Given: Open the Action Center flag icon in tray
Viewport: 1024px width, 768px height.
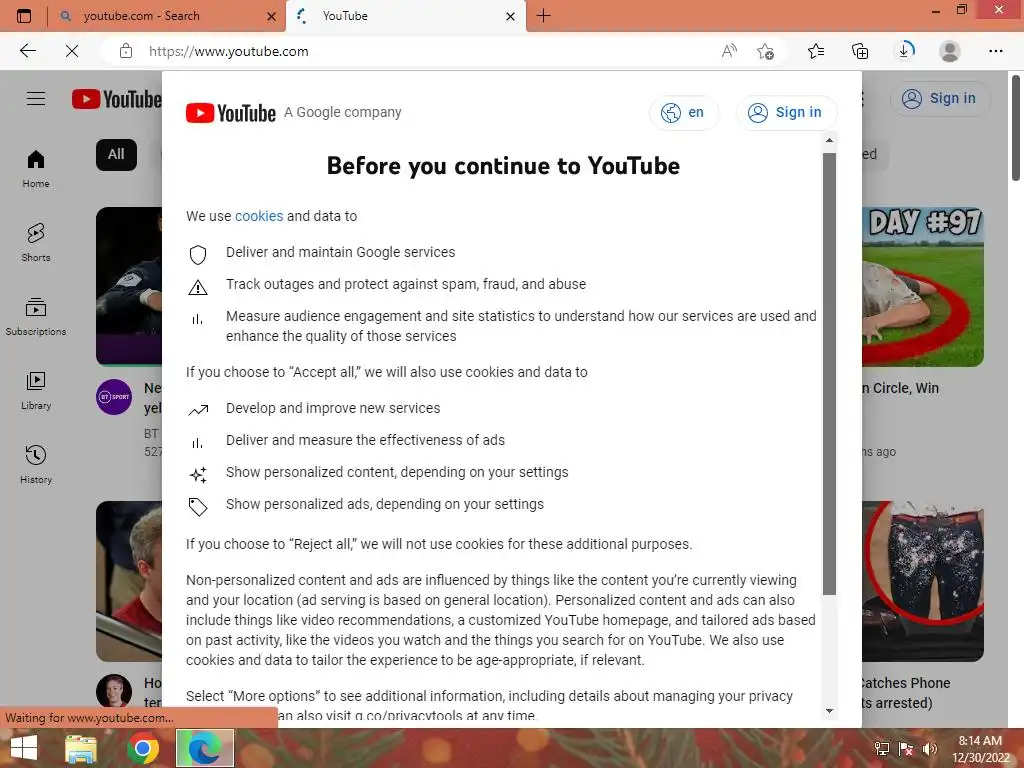Looking at the screenshot, I should 906,749.
